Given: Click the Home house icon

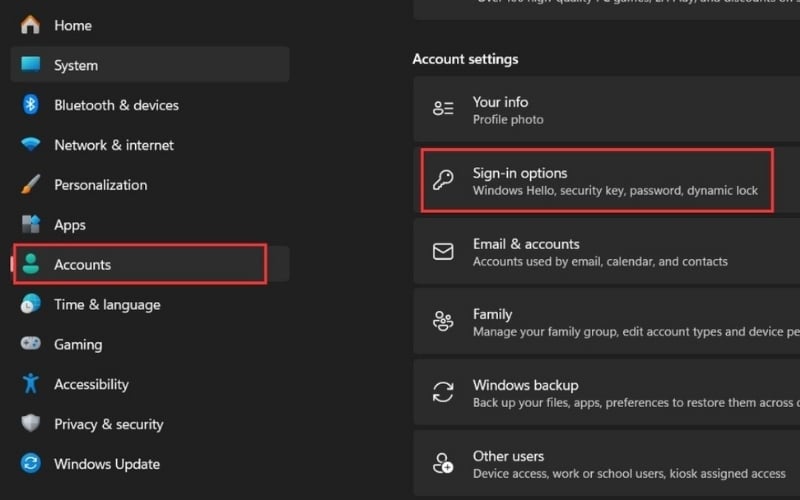Looking at the screenshot, I should click(x=30, y=25).
